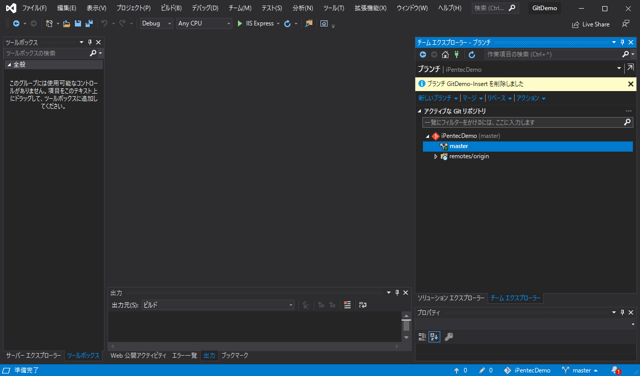Click the branch filter input field

(x=527, y=122)
